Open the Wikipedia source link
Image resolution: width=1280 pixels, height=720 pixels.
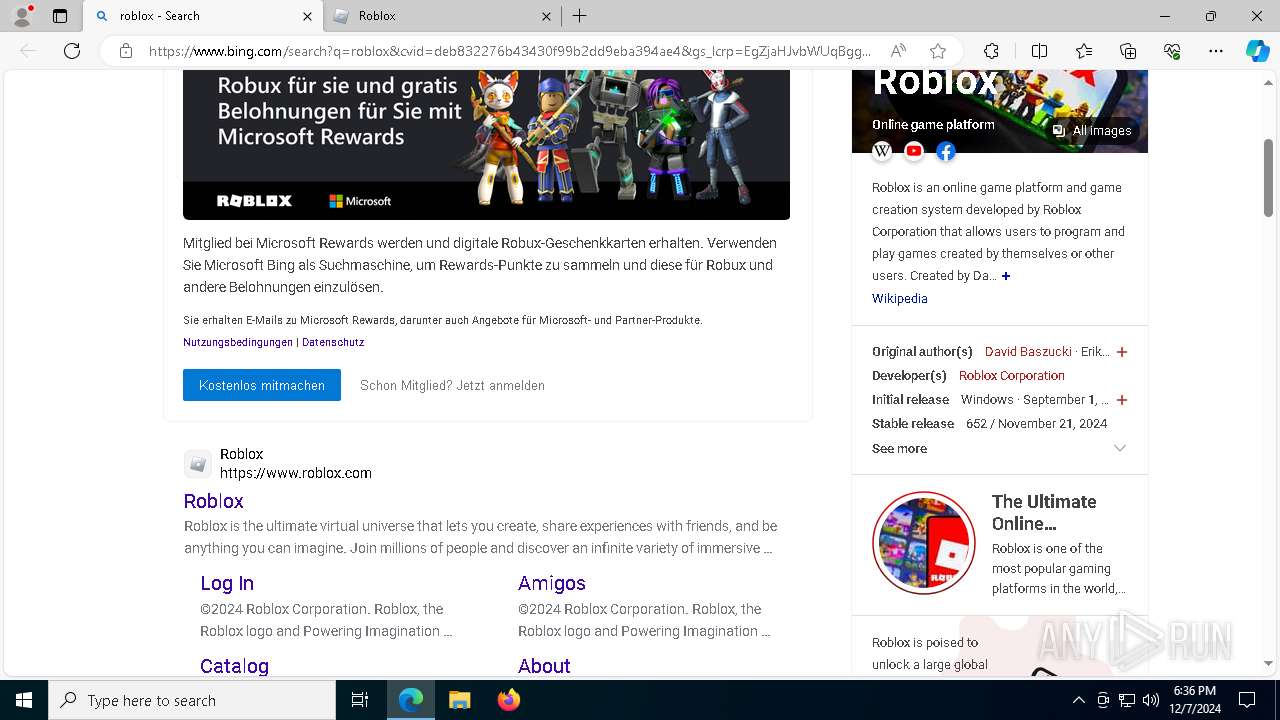[900, 299]
